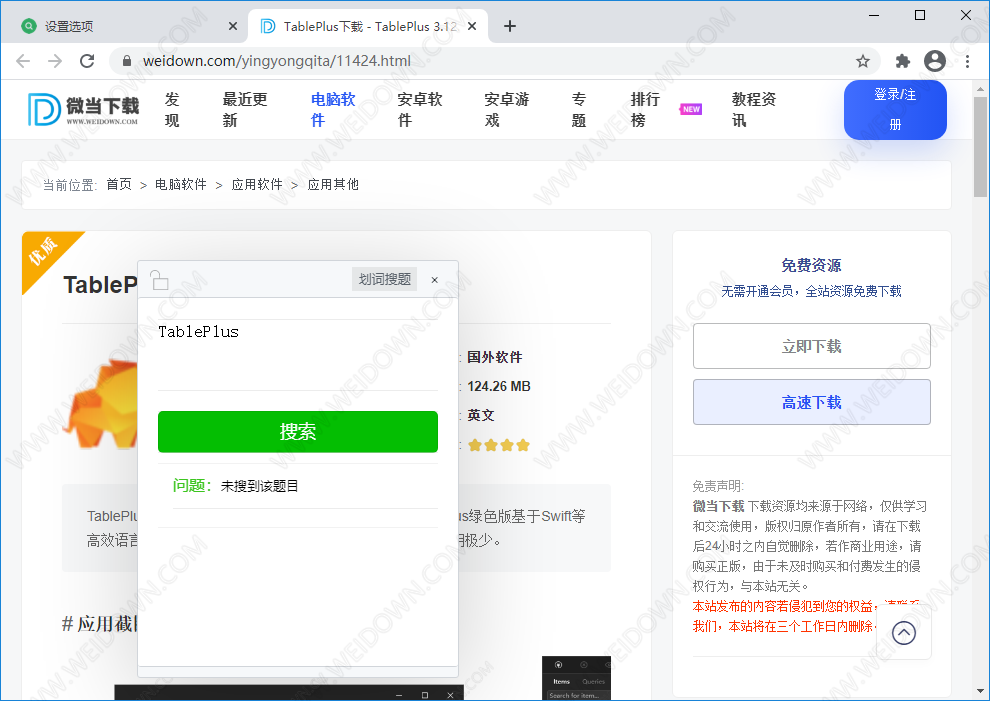The height and width of the screenshot is (701, 990).
Task: Click the back-to-top arrow button
Action: click(x=904, y=632)
